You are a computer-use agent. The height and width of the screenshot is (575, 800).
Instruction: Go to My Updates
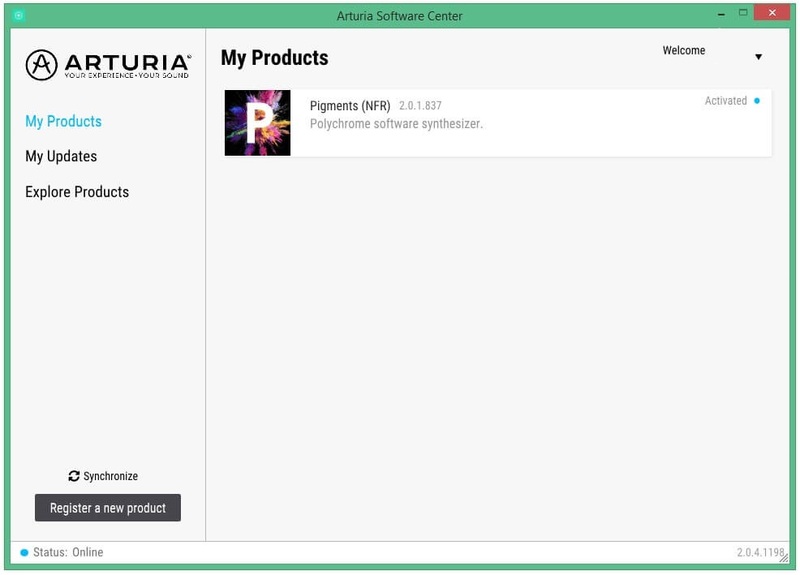coord(61,156)
